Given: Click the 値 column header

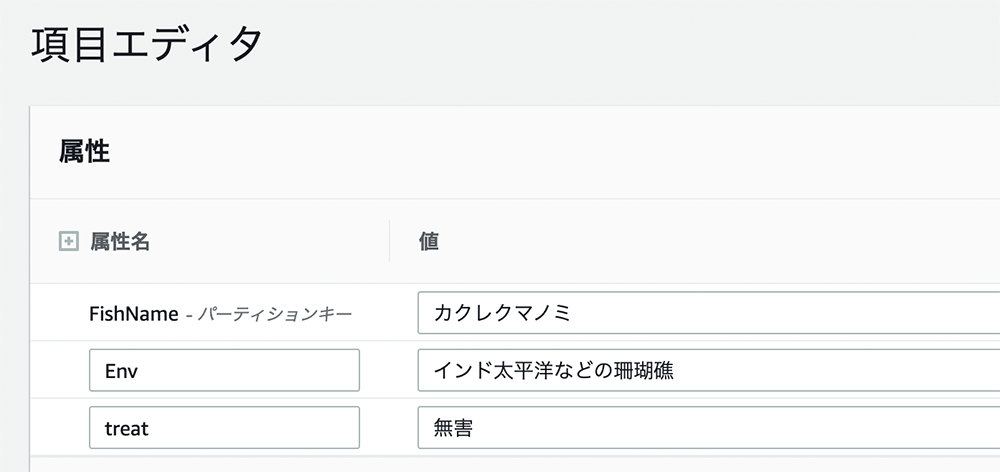Looking at the screenshot, I should (x=429, y=242).
